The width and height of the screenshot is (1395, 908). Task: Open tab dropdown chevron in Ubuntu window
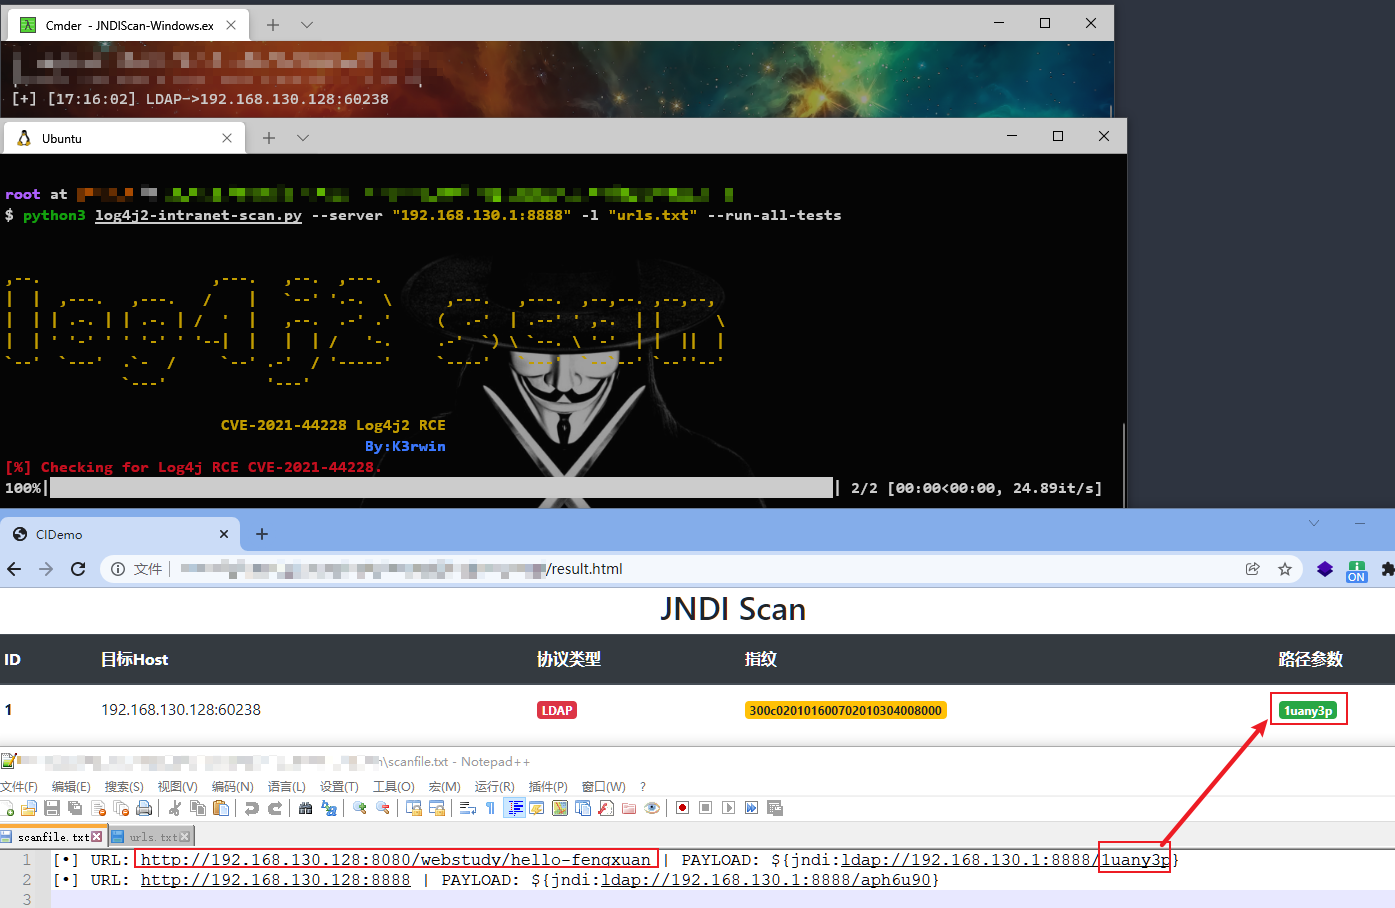click(303, 138)
